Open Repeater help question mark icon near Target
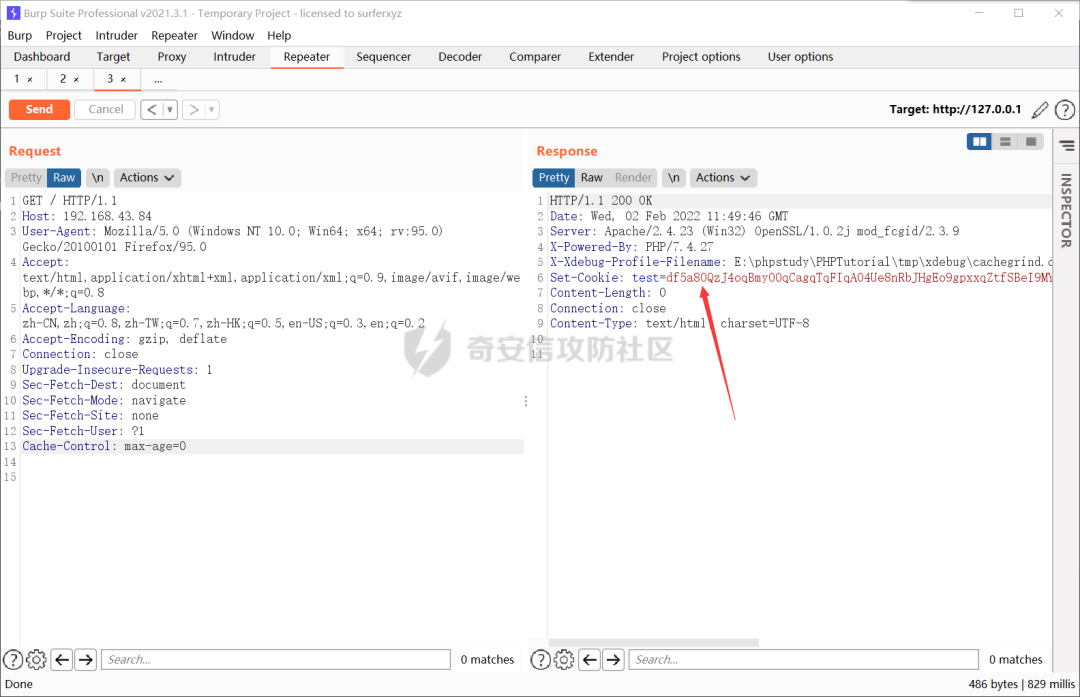The width and height of the screenshot is (1080, 697). [1065, 110]
